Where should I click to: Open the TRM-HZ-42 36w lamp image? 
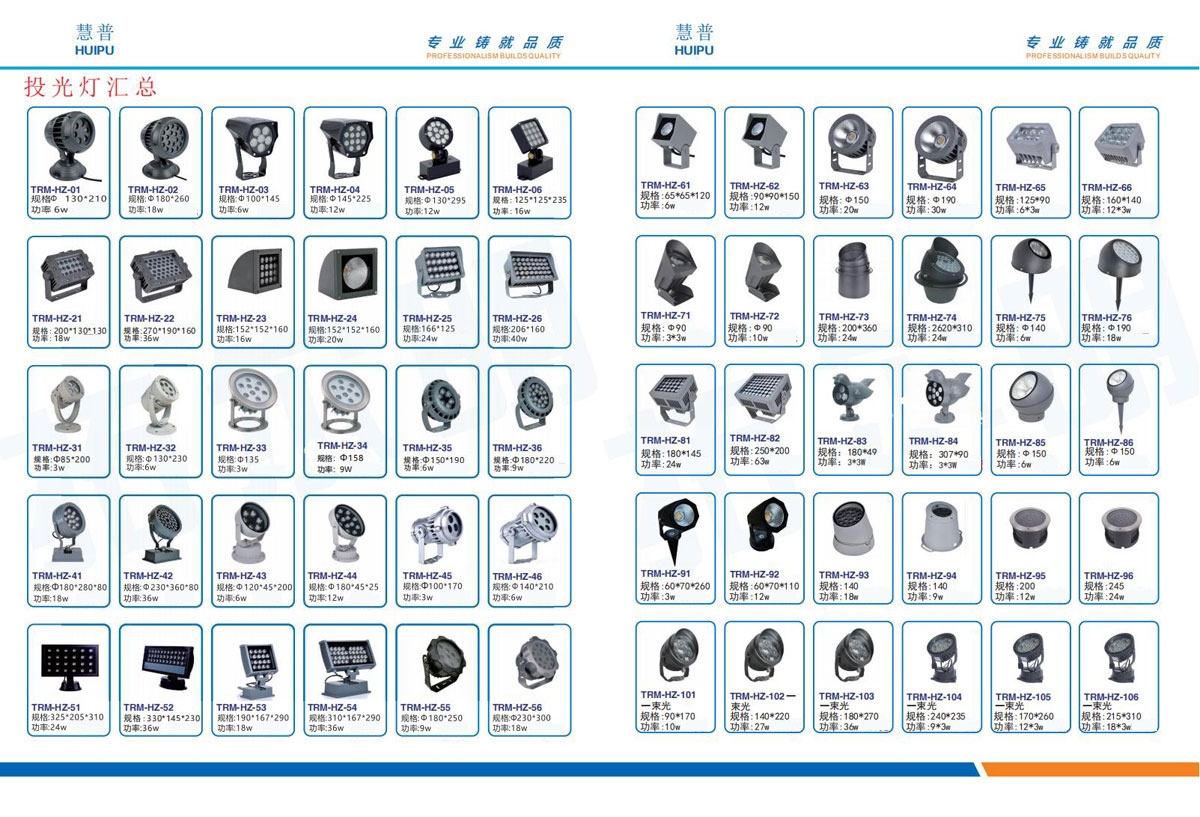coord(160,533)
